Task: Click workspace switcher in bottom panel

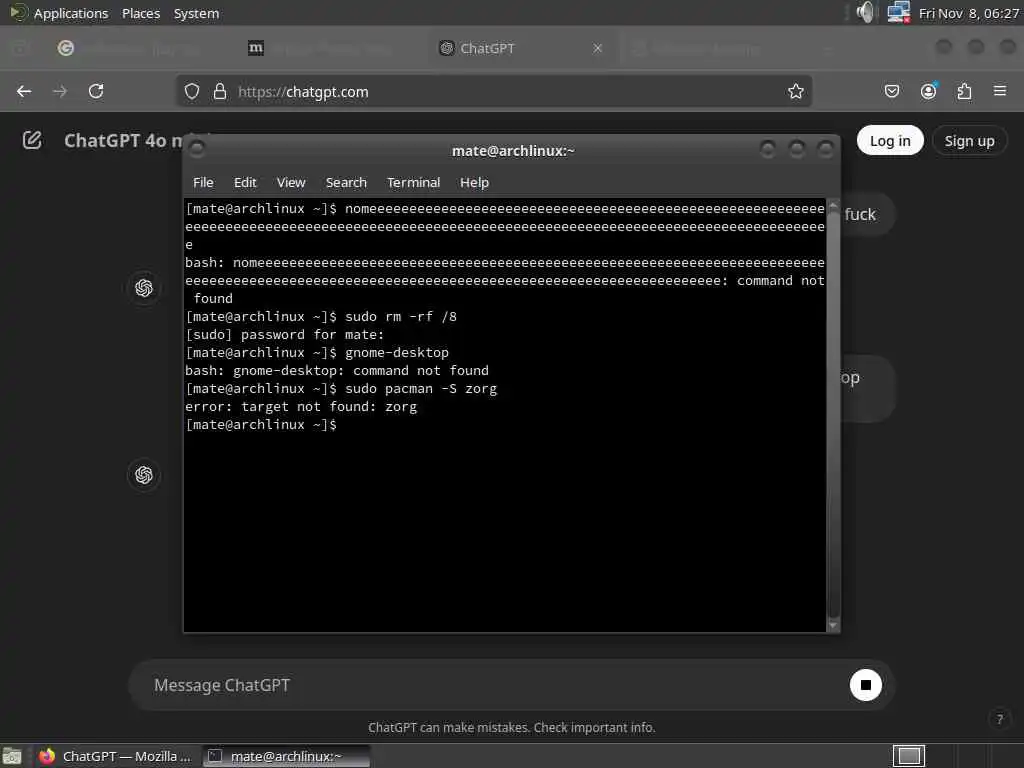Action: pyautogui.click(x=908, y=756)
